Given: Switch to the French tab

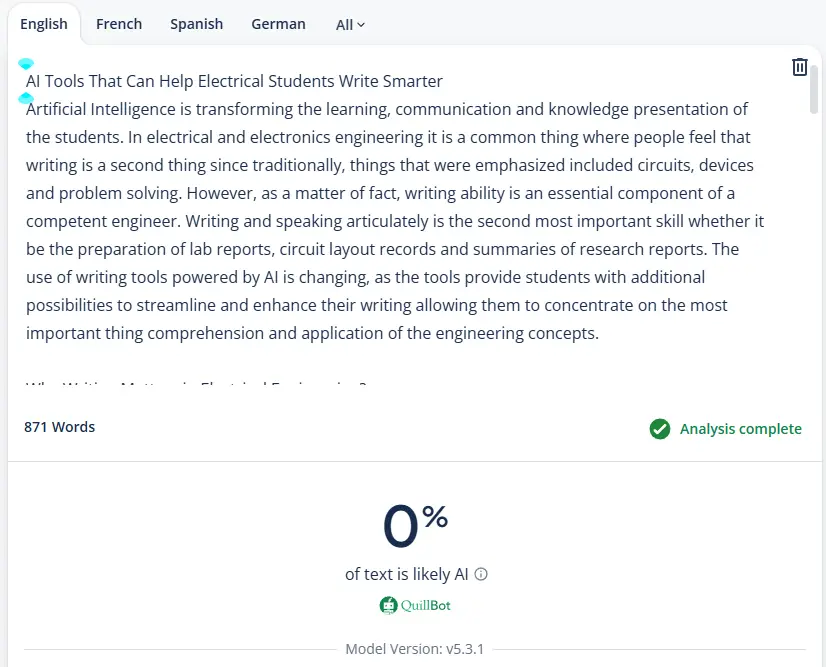Looking at the screenshot, I should point(119,24).
